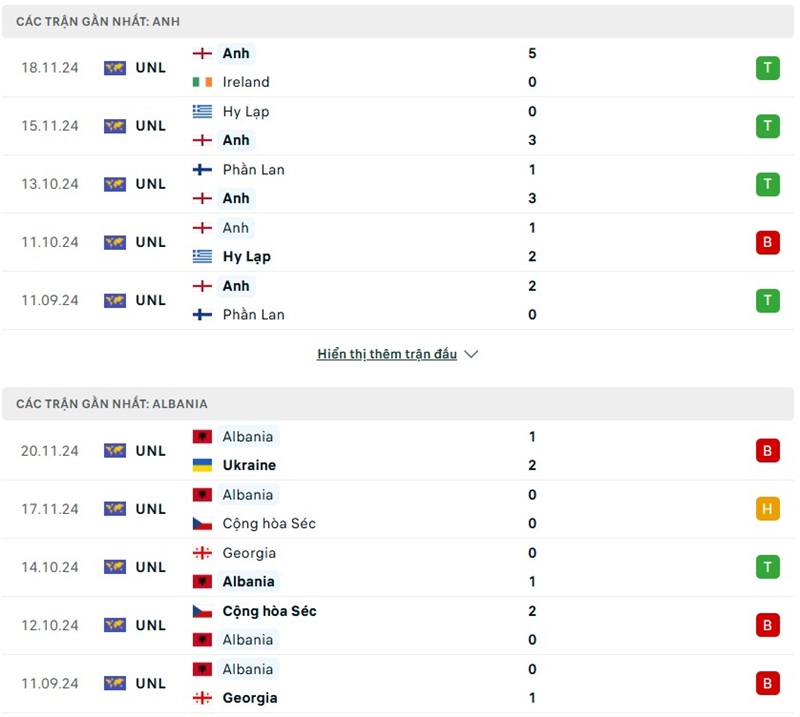Open the Hiển thị thêm trận đấu link
The image size is (800, 717).
[387, 354]
